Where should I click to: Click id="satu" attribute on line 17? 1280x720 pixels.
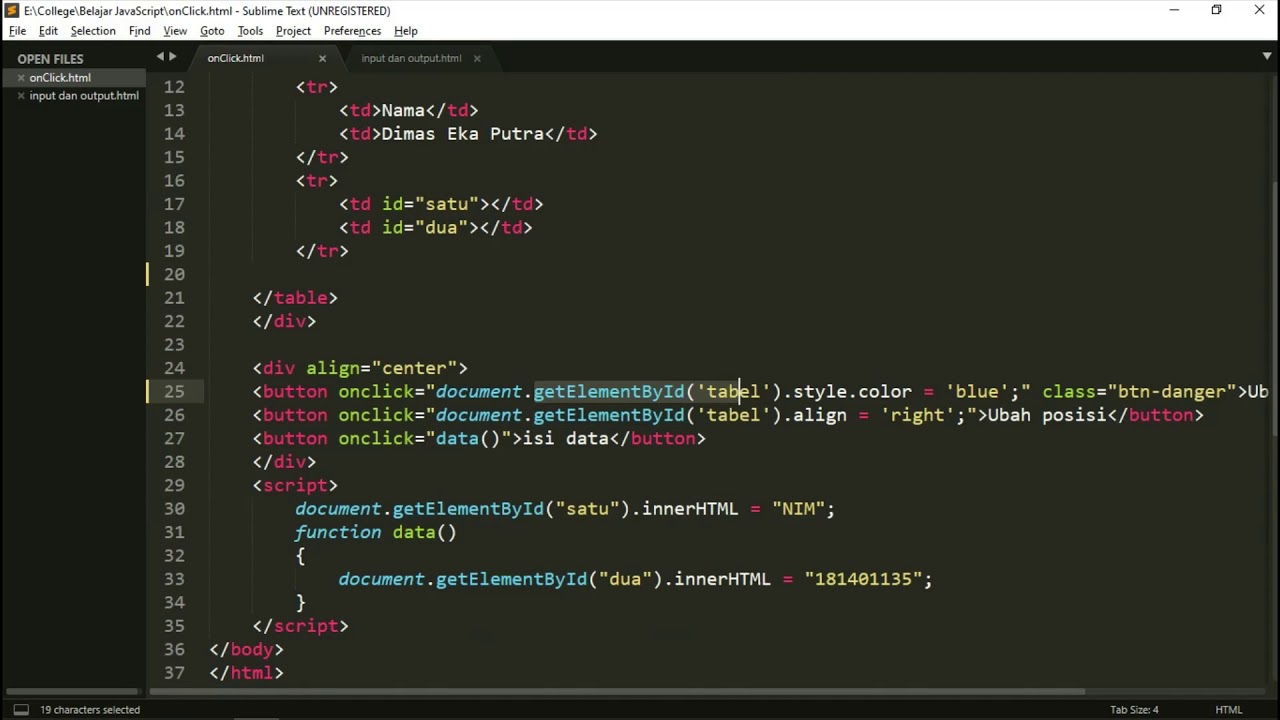click(x=430, y=204)
